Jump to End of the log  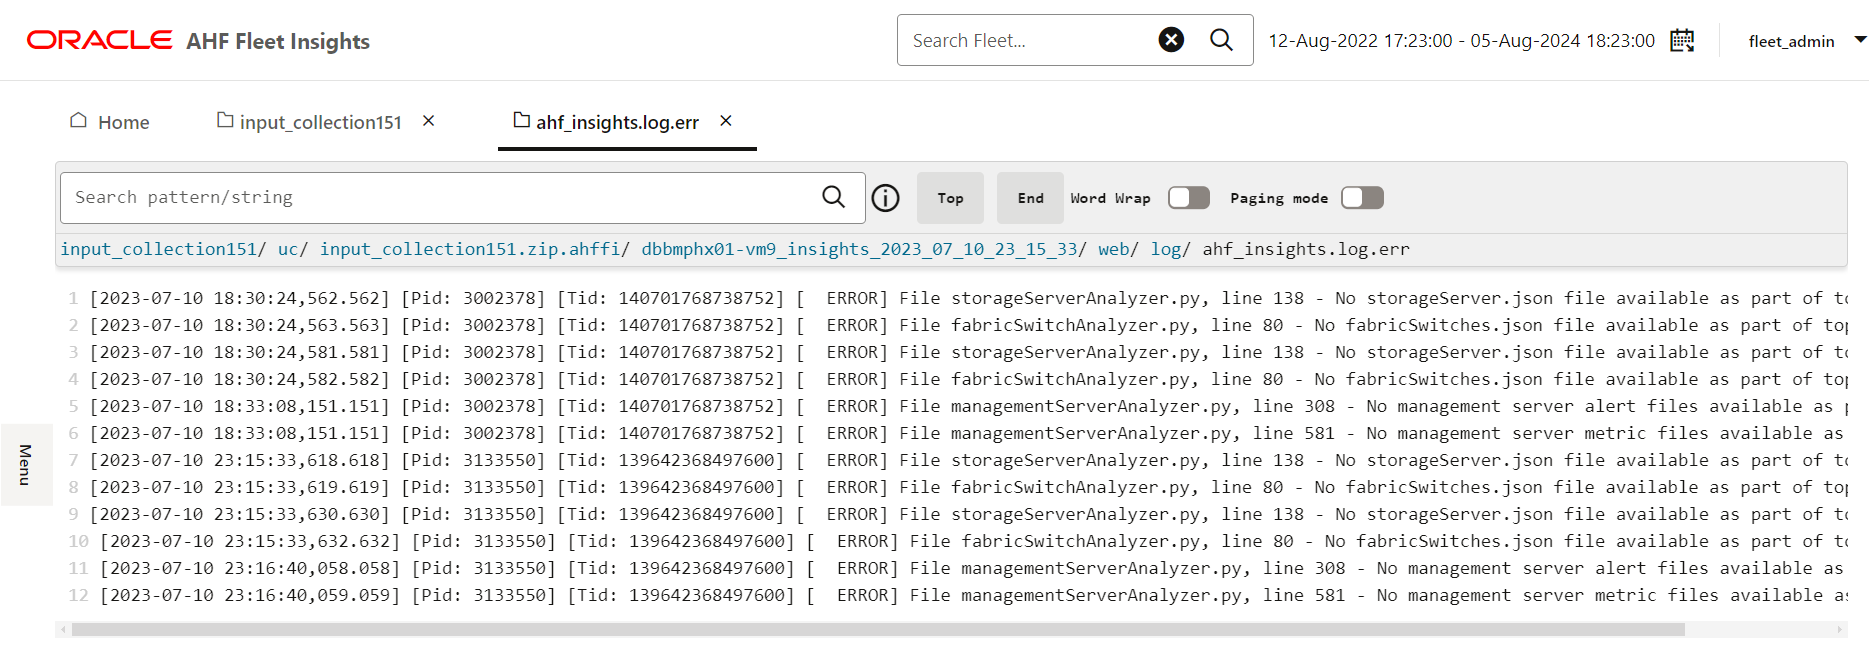[x=1030, y=198]
